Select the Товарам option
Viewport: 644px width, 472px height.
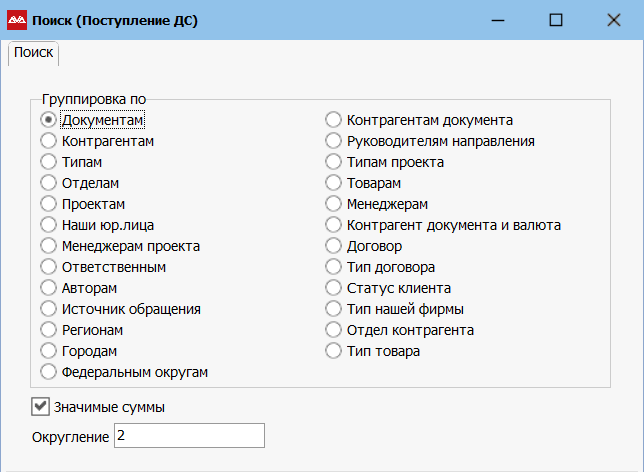(333, 183)
